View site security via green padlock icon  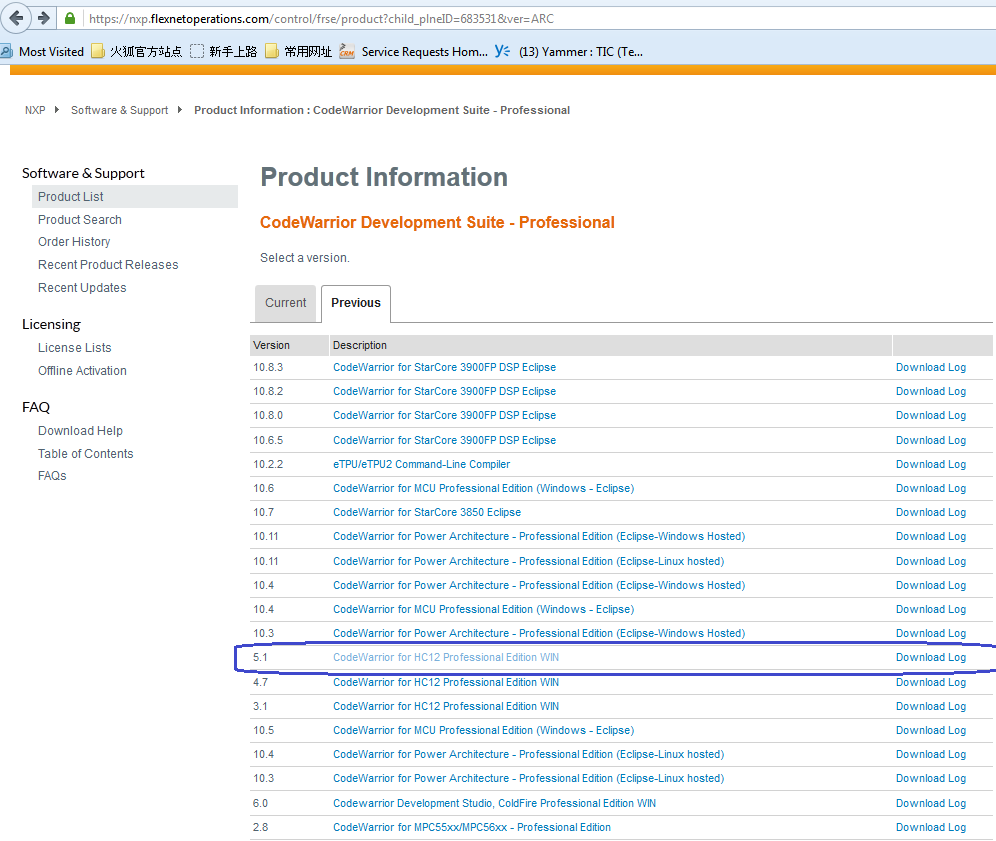click(x=70, y=18)
